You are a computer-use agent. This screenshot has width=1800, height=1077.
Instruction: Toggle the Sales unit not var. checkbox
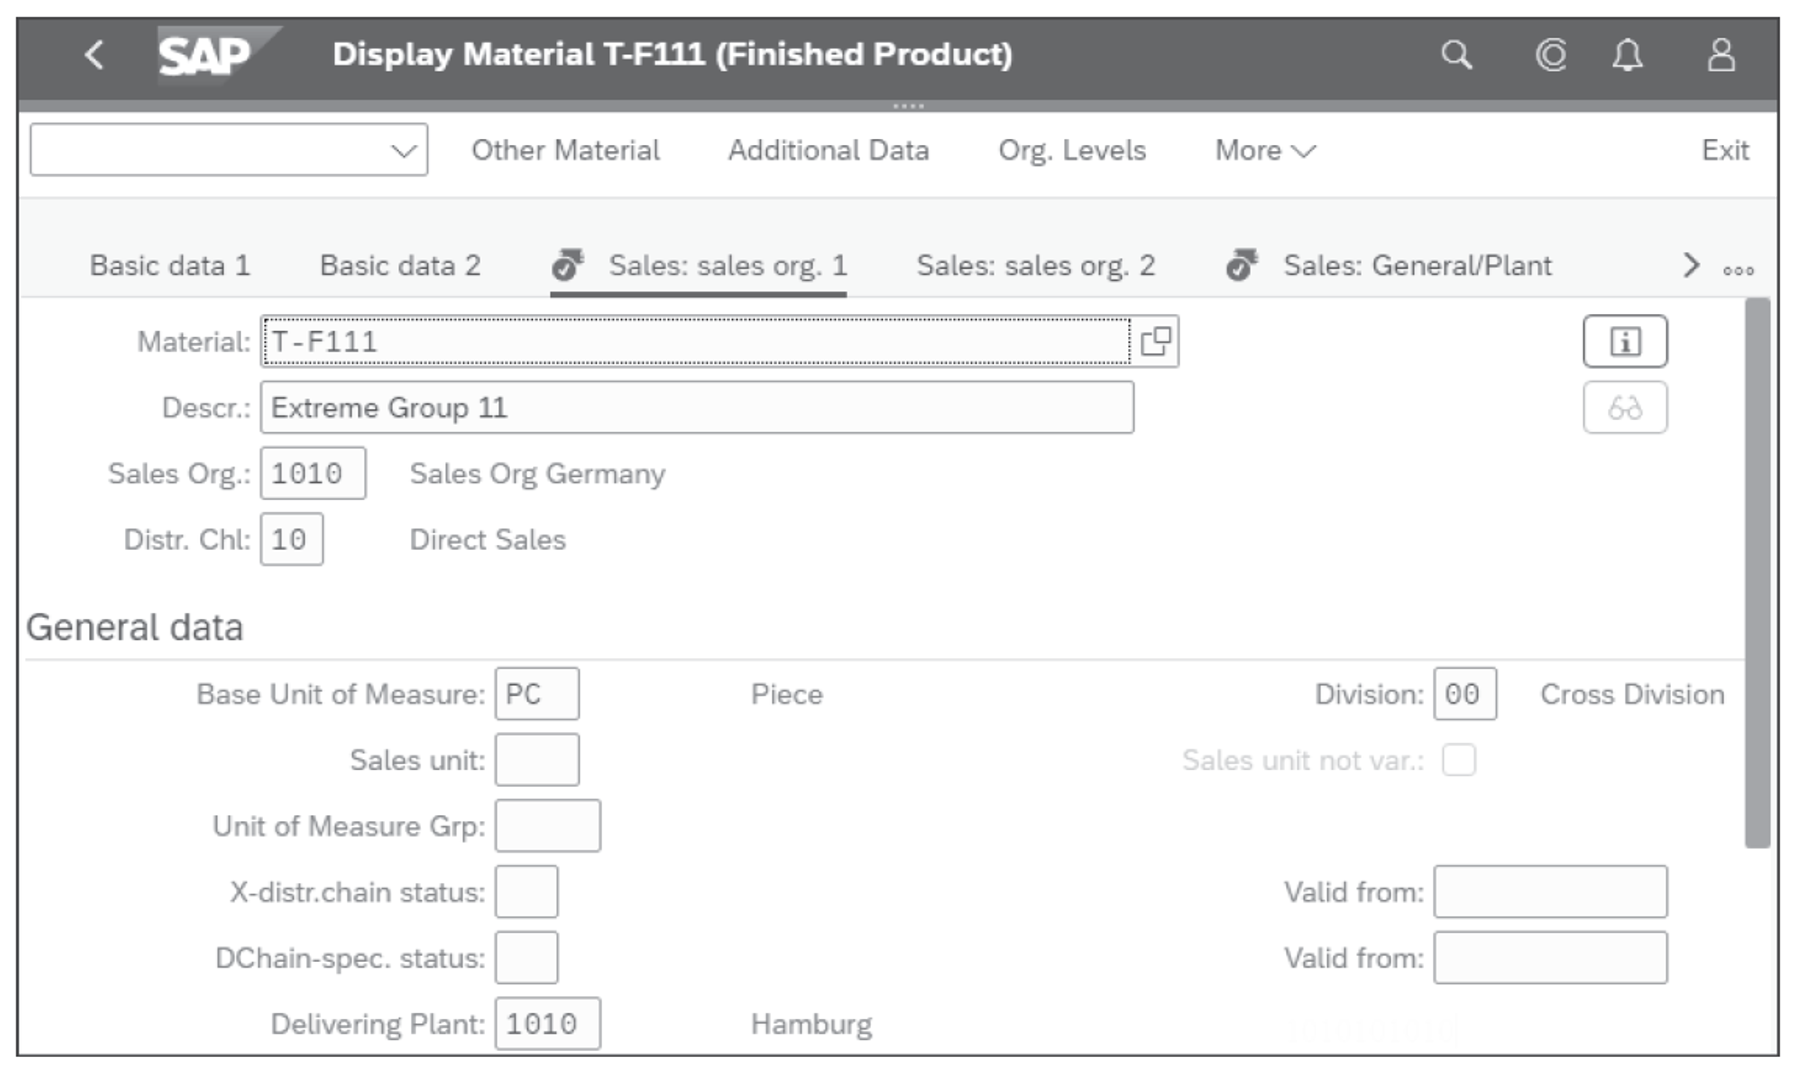(1458, 760)
